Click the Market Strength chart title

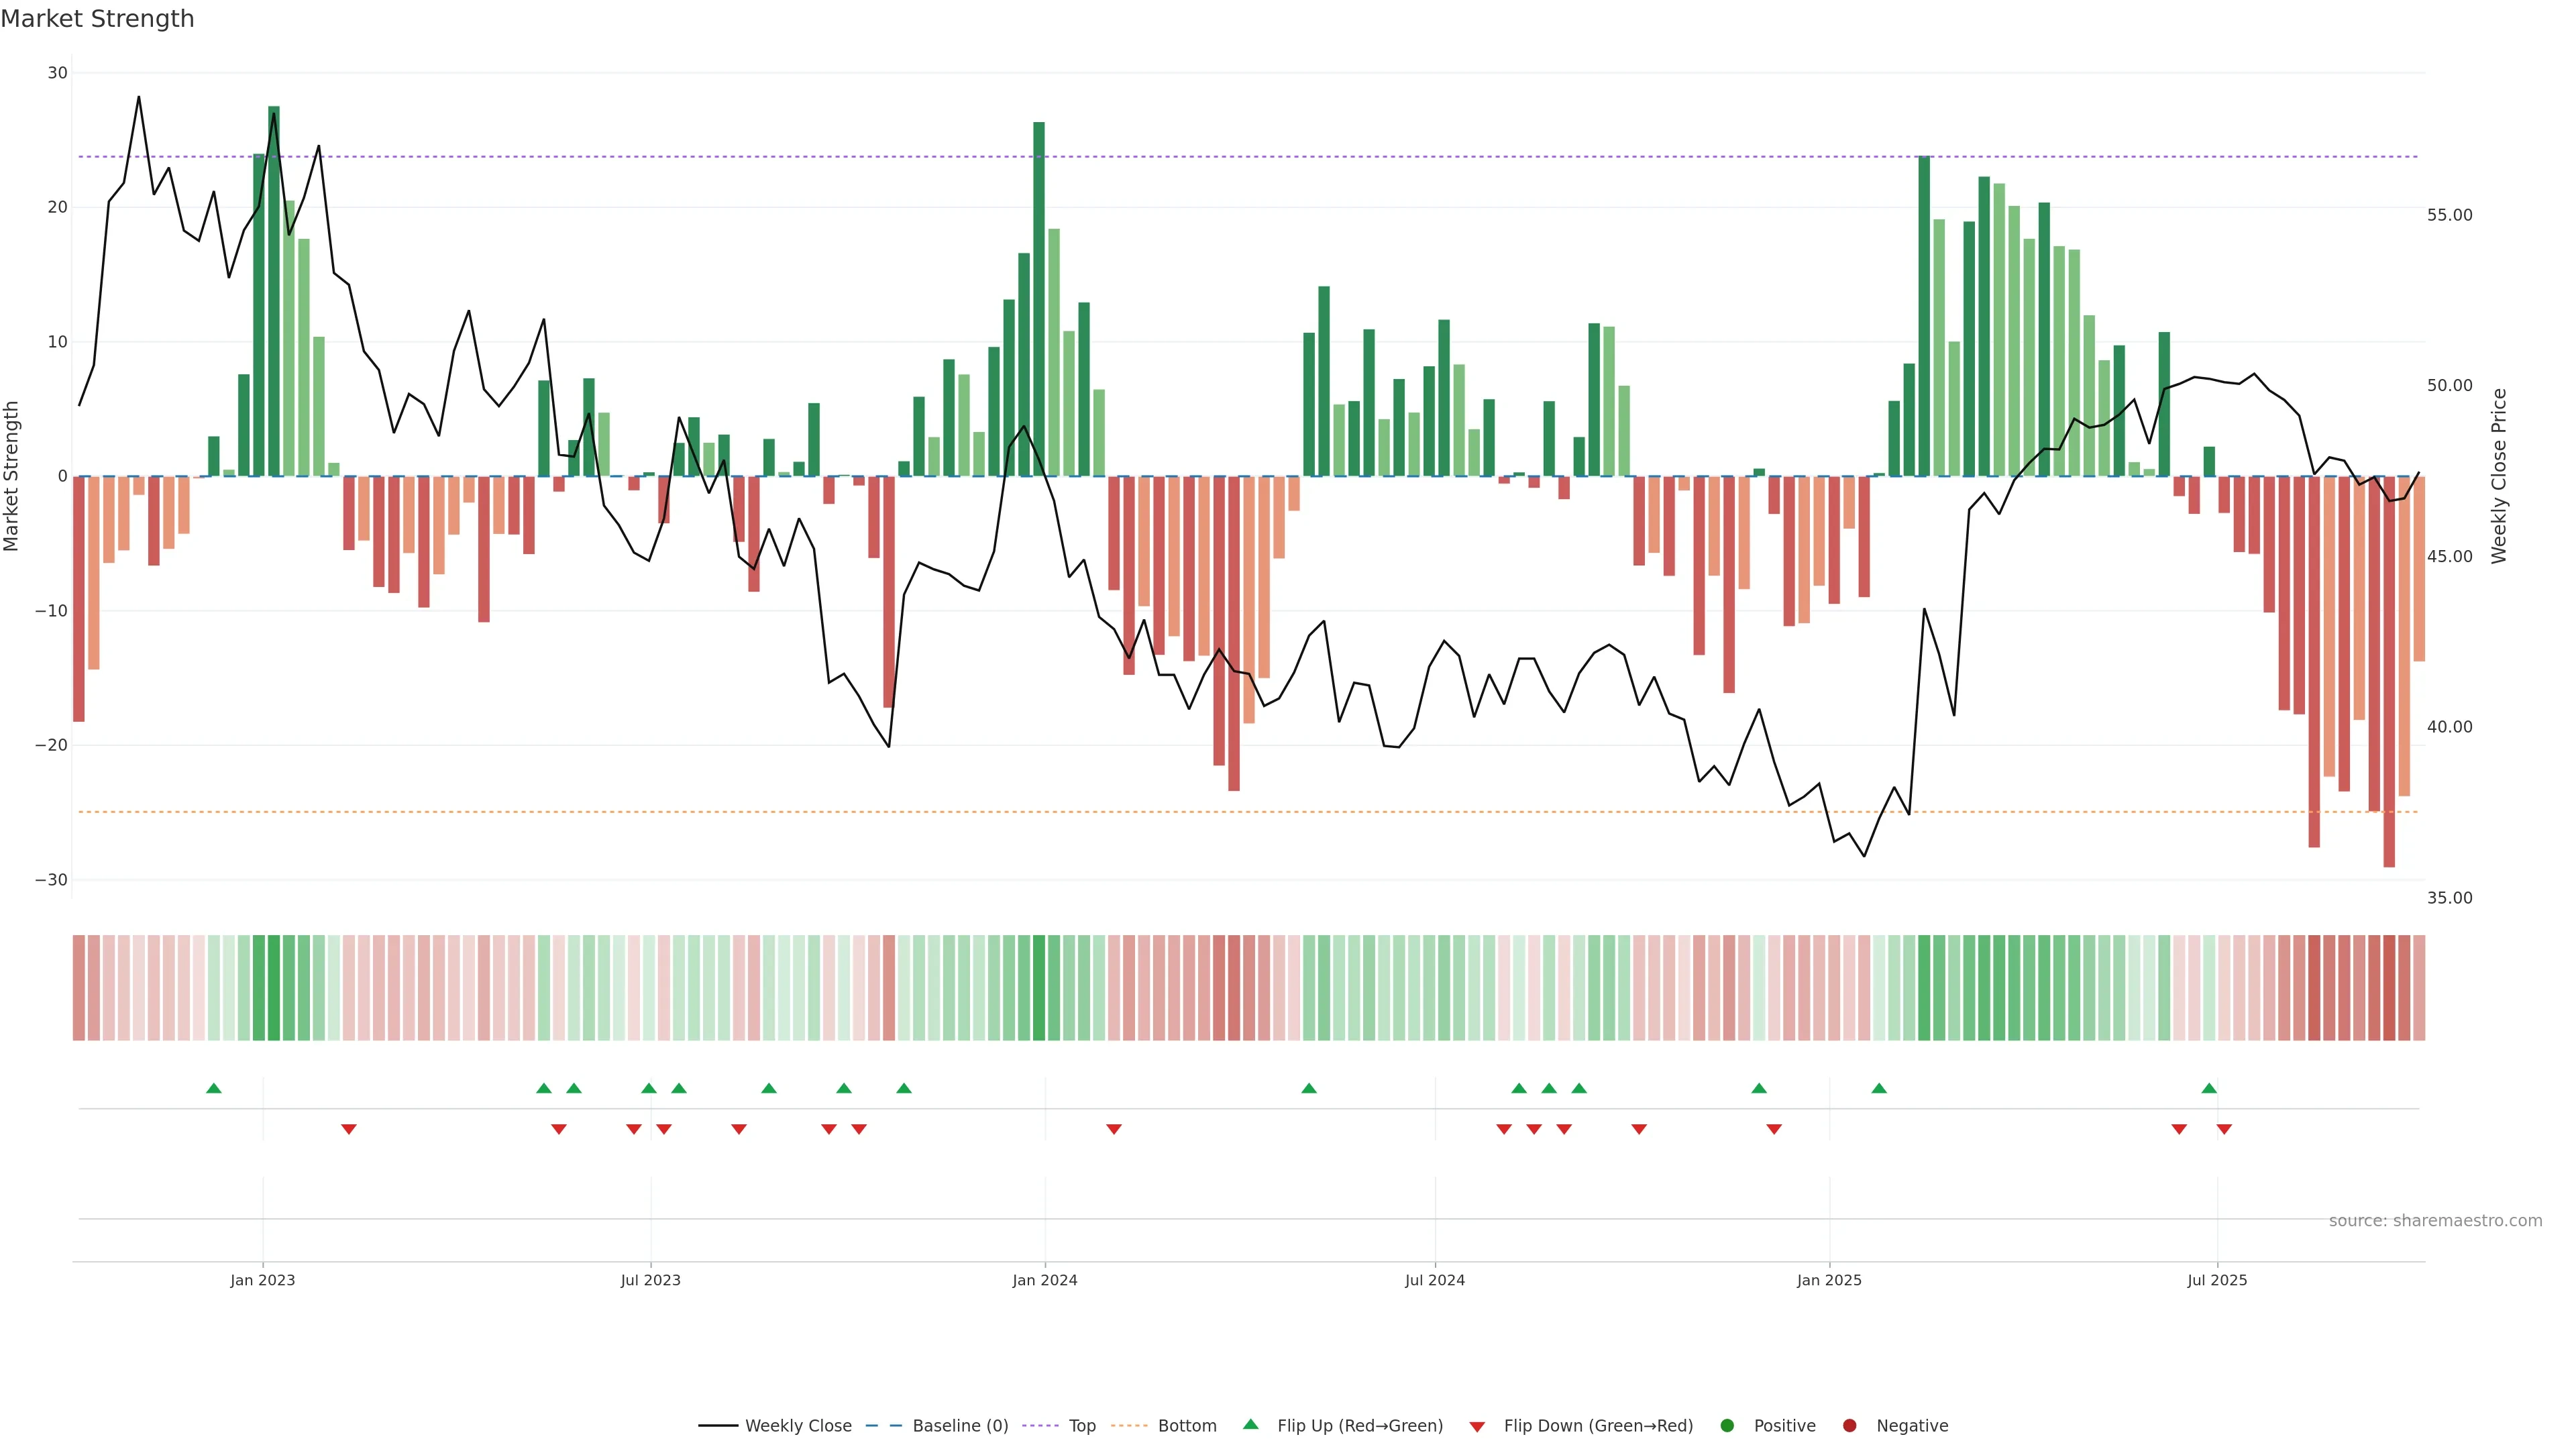coord(97,19)
